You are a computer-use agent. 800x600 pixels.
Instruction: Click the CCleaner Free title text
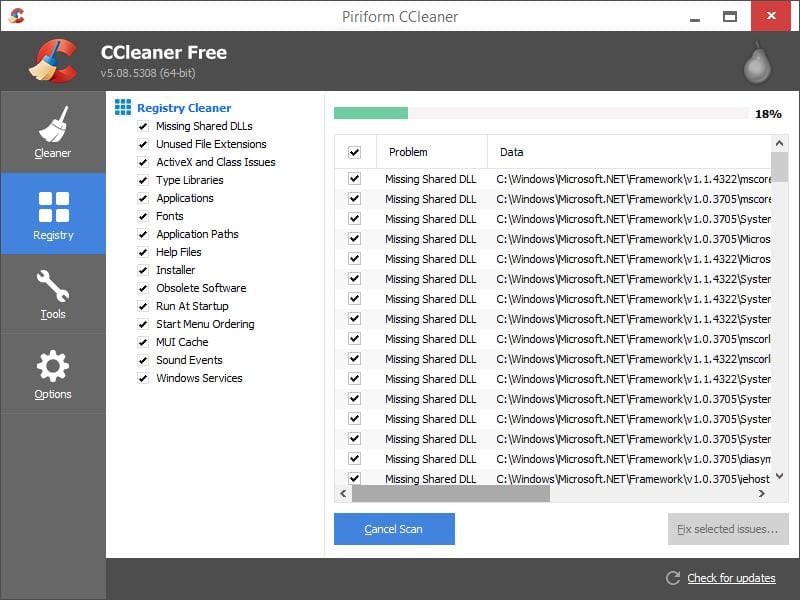164,52
